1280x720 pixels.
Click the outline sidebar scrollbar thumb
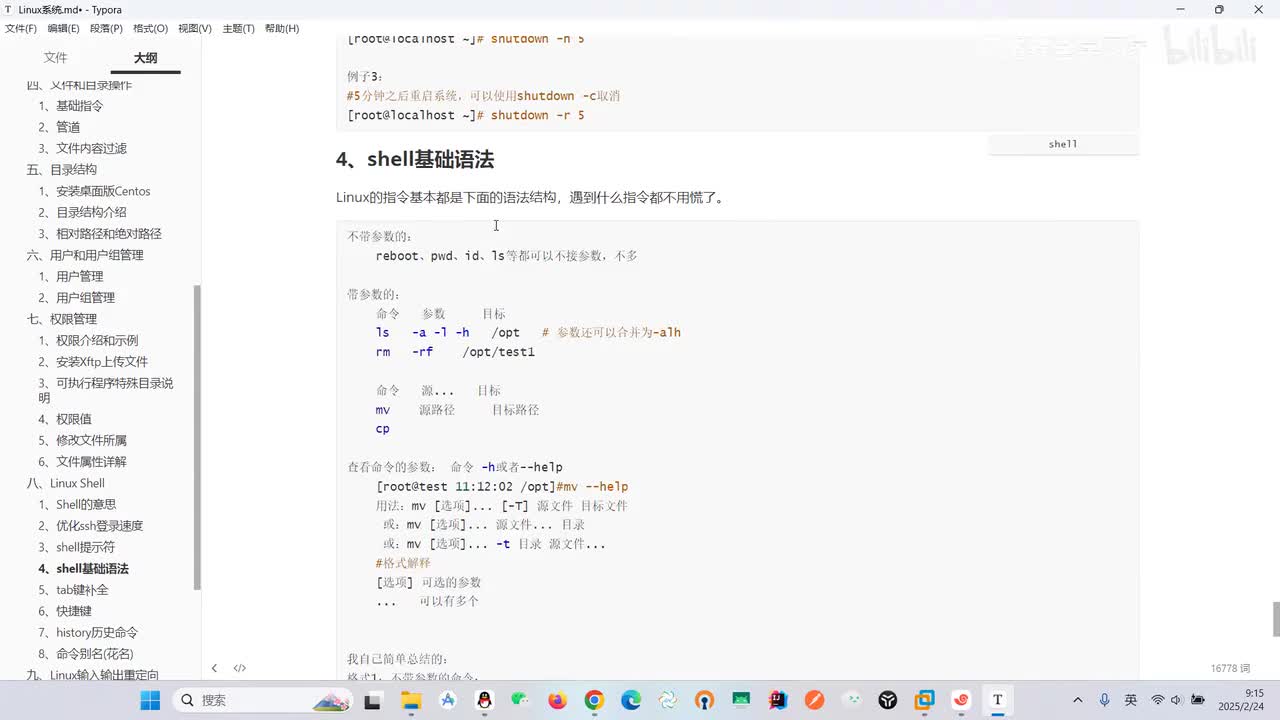197,437
